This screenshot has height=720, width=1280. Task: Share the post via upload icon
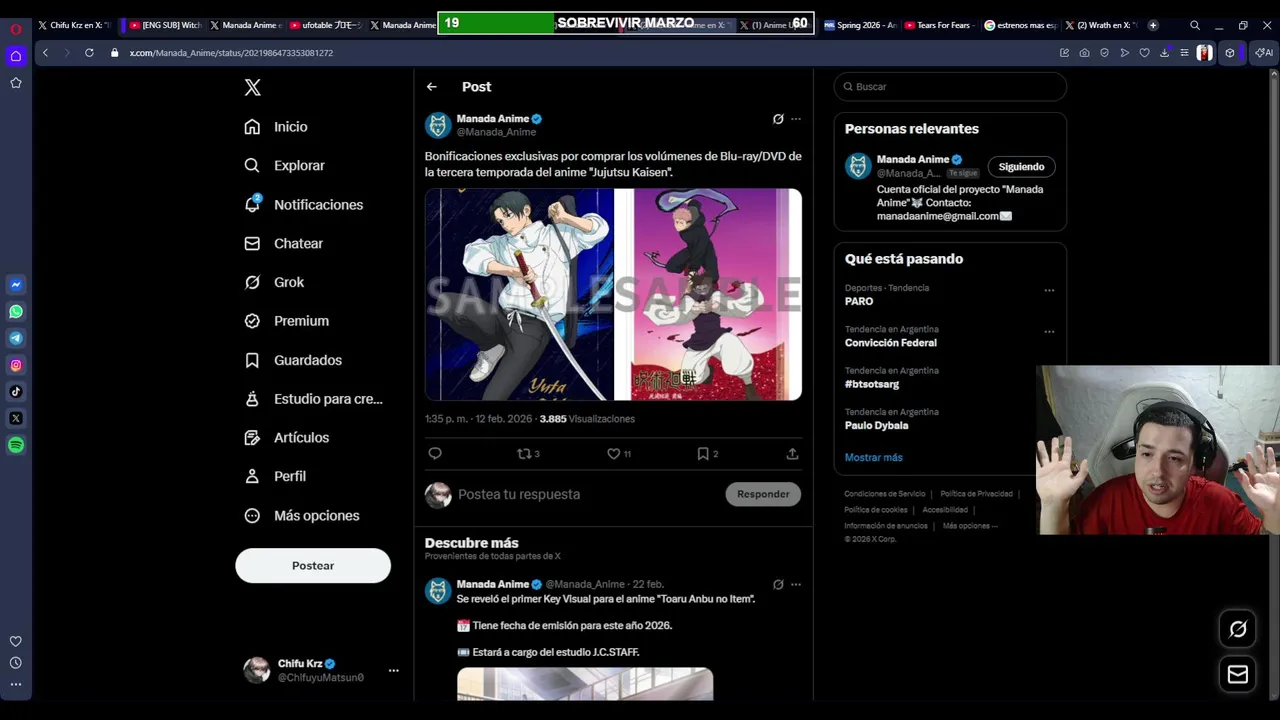792,454
